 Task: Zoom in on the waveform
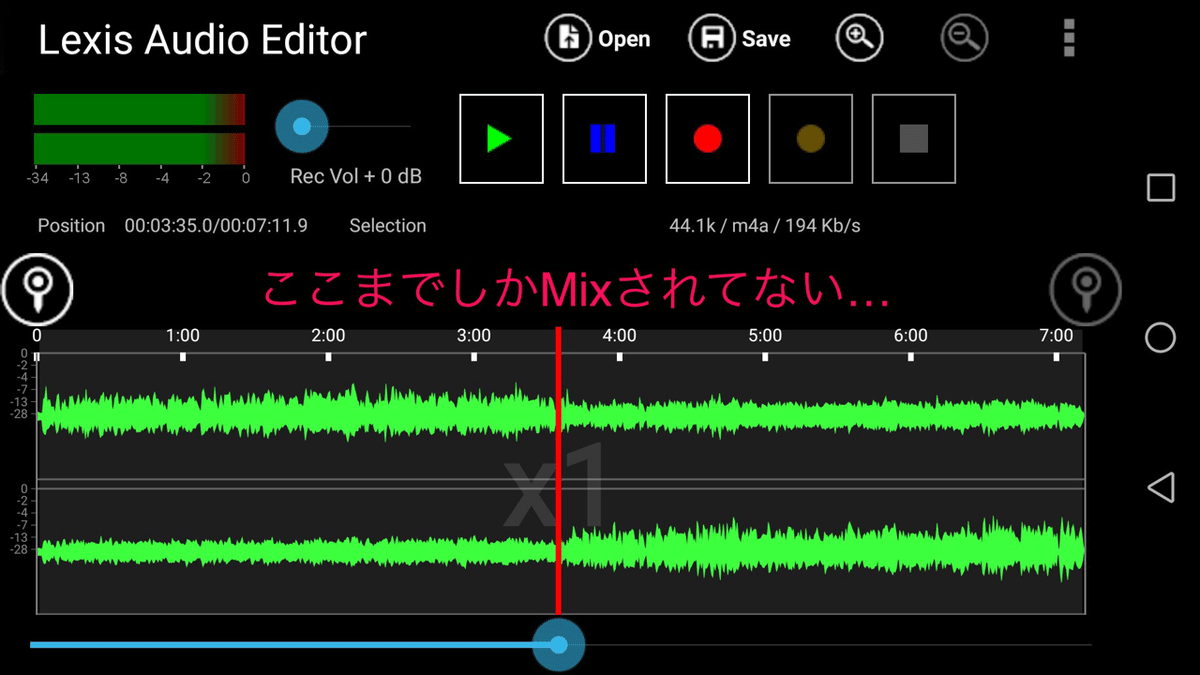coord(860,39)
